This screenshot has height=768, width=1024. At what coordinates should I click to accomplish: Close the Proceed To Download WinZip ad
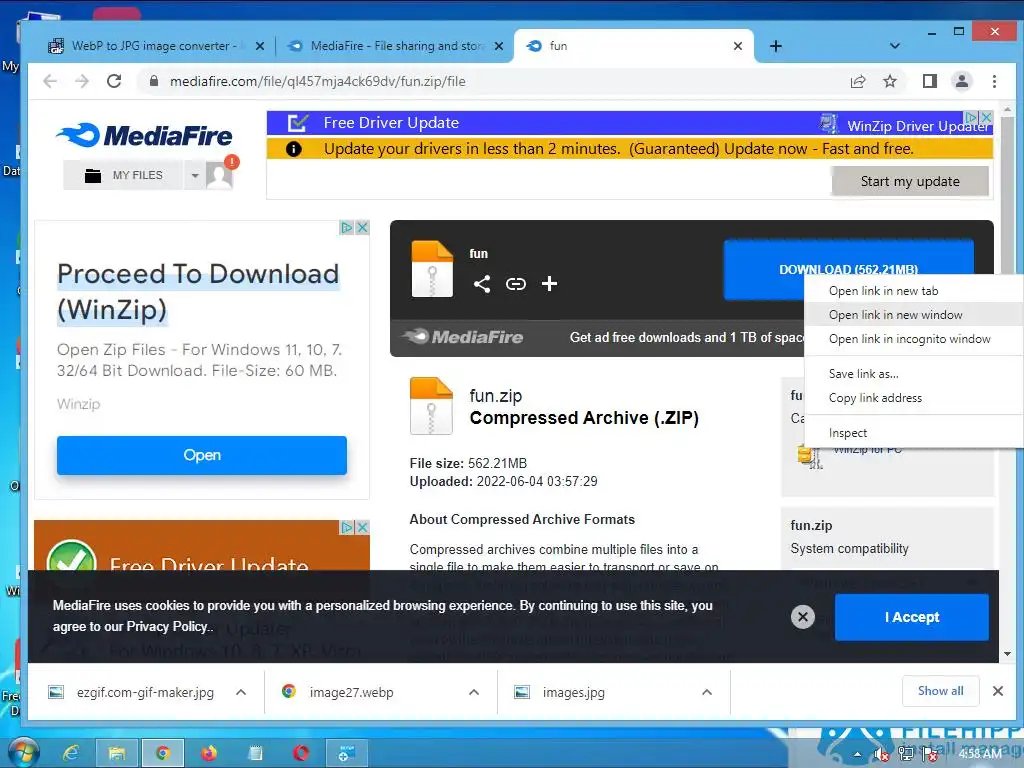tap(362, 227)
